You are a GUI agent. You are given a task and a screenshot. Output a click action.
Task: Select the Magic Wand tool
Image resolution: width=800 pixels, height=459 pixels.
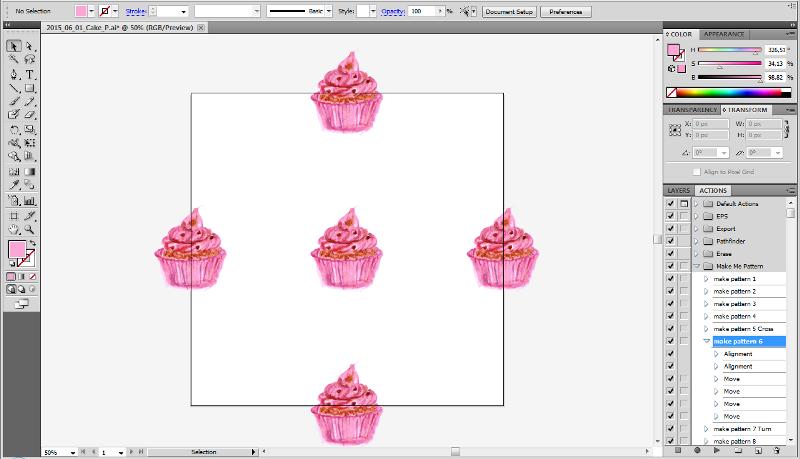(x=14, y=60)
